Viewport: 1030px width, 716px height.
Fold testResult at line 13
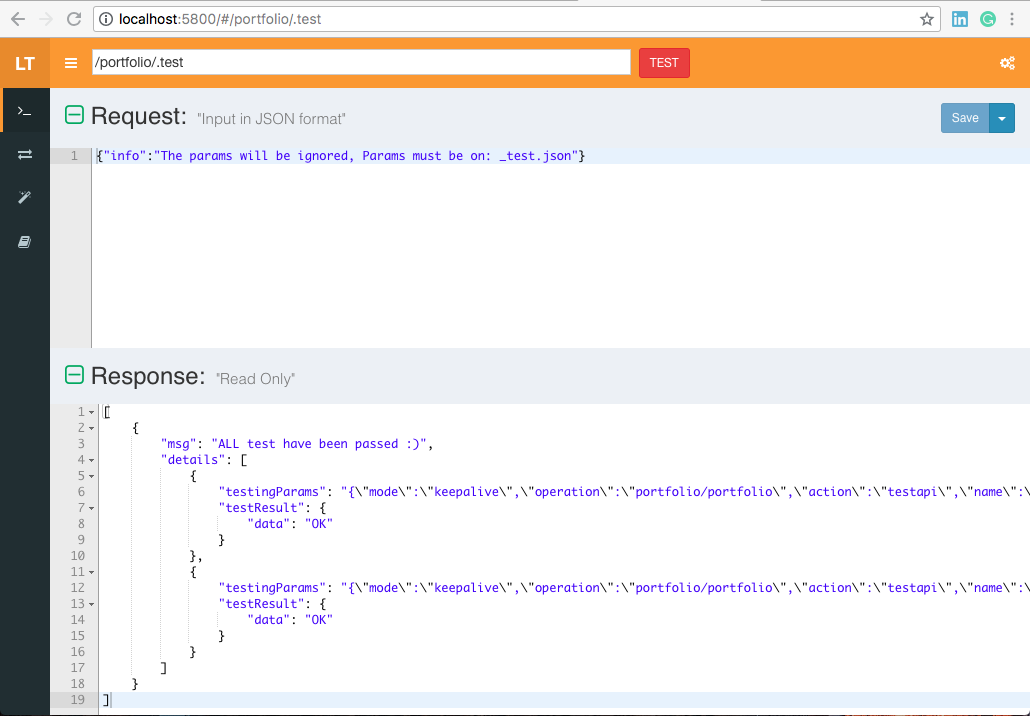(91, 604)
